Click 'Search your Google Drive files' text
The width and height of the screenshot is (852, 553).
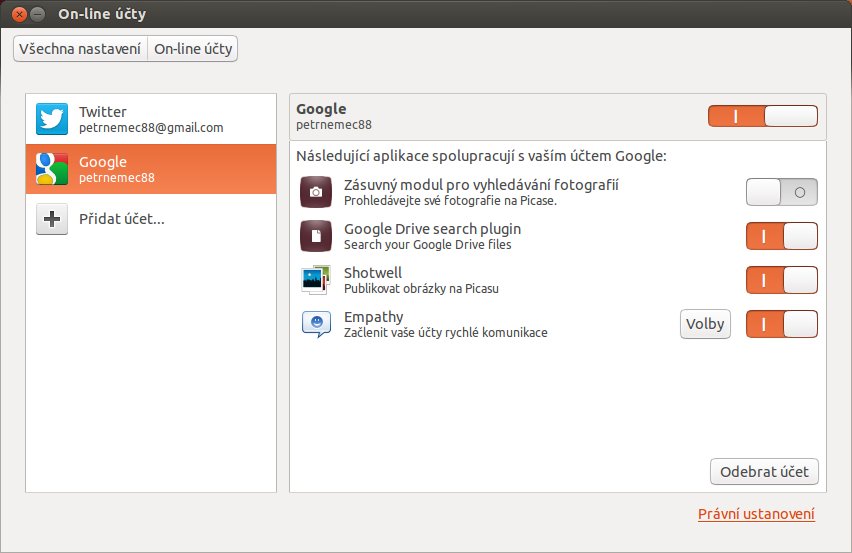pos(428,244)
